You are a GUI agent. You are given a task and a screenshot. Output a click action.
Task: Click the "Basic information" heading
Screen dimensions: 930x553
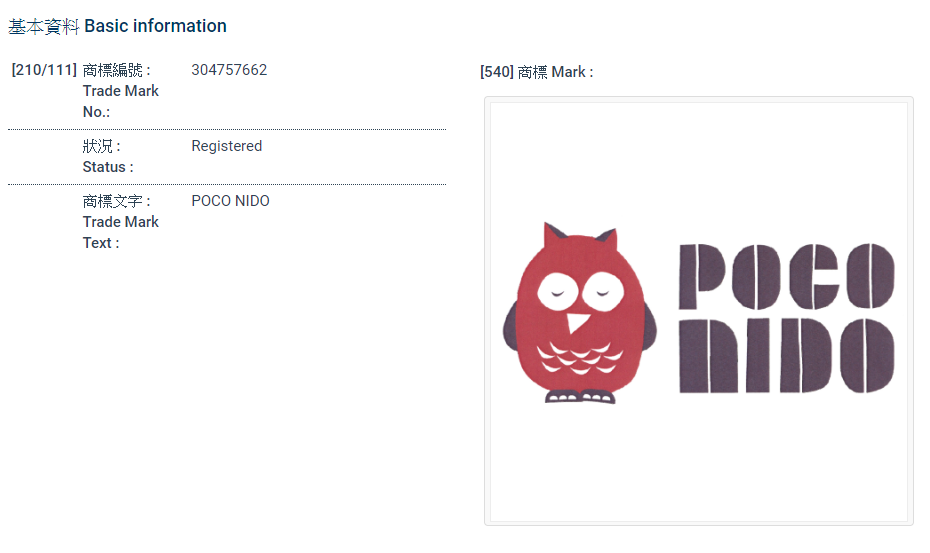[x=162, y=26]
